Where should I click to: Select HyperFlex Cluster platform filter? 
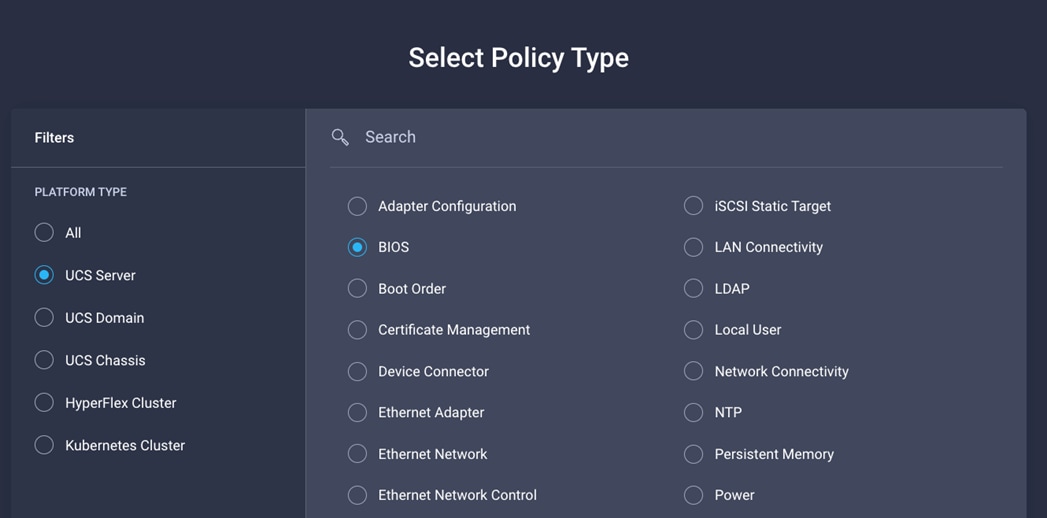pos(44,403)
